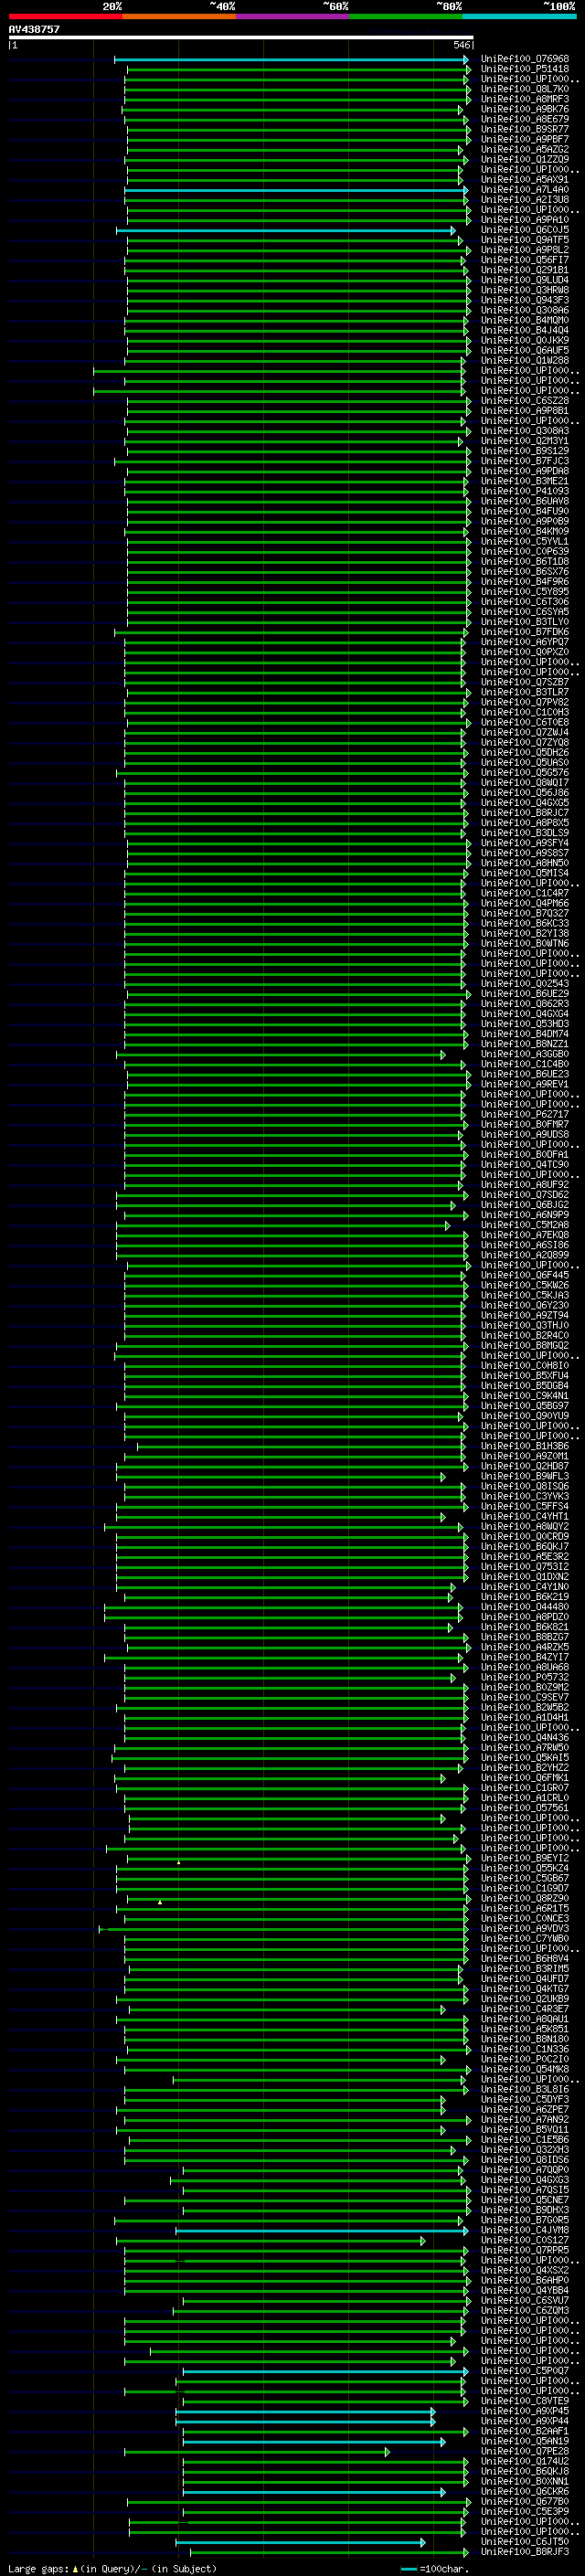Select hit UniRef100_P51418
The height and width of the screenshot is (2576, 585).
[x=524, y=69]
